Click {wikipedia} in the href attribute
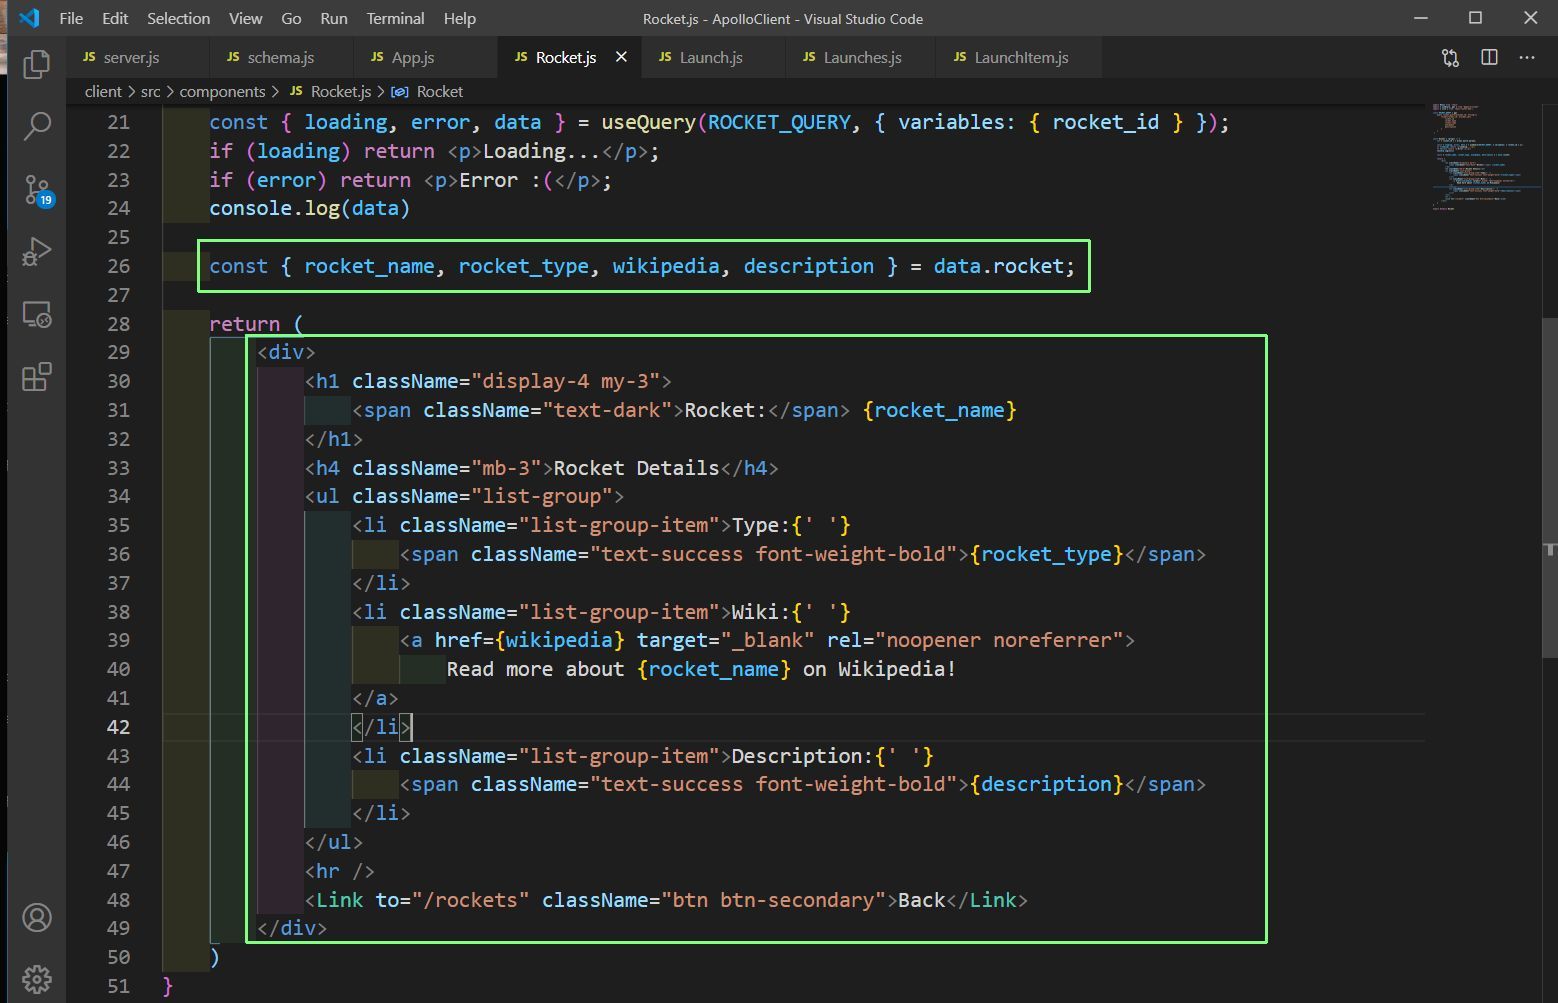The width and height of the screenshot is (1558, 1003). 559,640
